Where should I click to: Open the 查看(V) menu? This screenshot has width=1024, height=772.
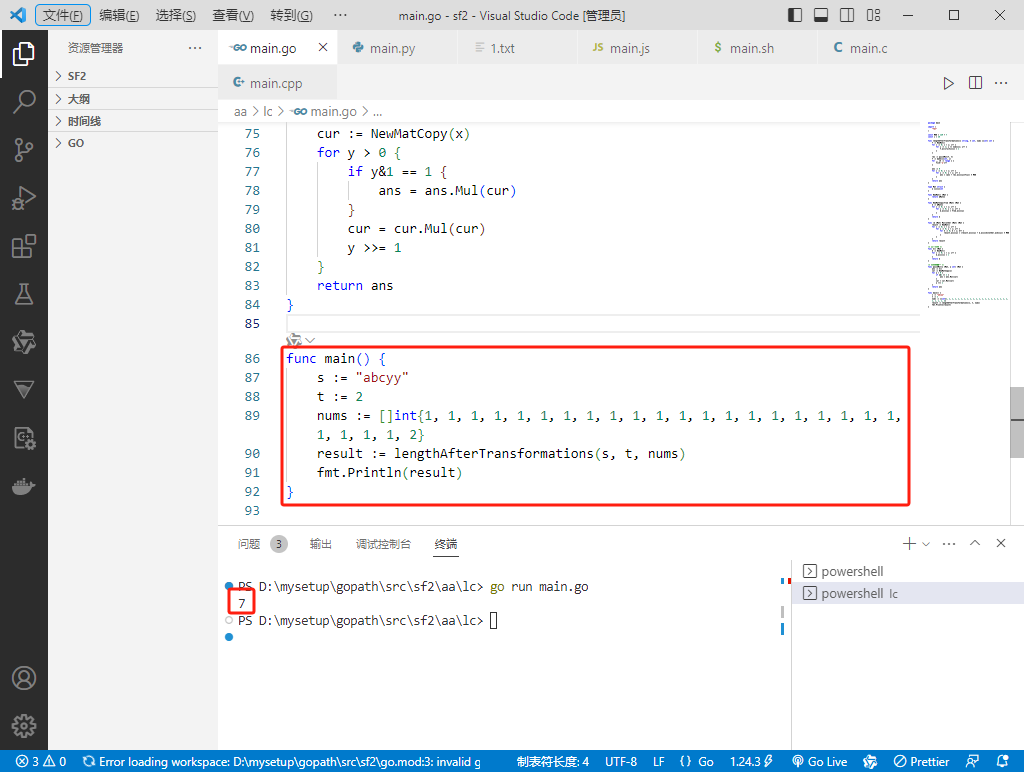(x=233, y=15)
